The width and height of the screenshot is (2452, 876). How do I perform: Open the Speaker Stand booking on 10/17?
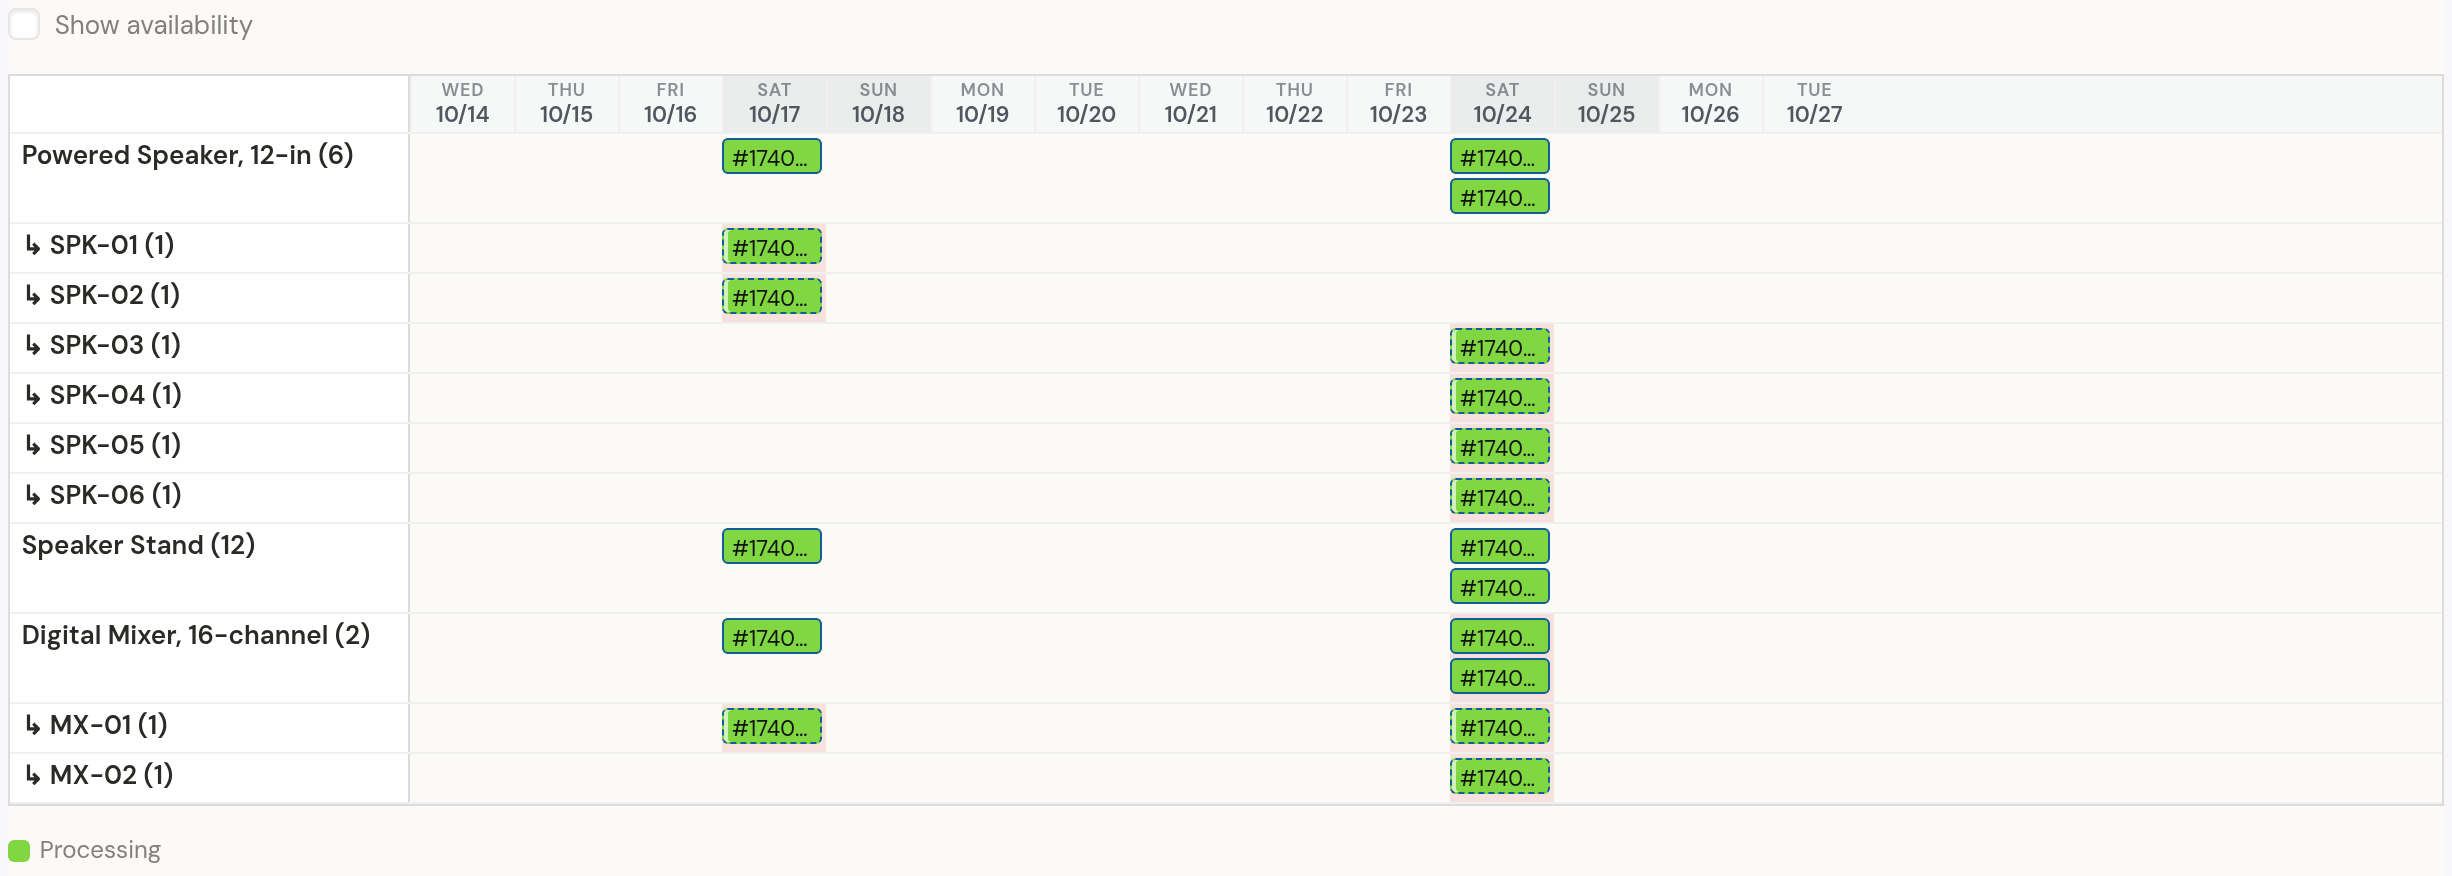(772, 547)
